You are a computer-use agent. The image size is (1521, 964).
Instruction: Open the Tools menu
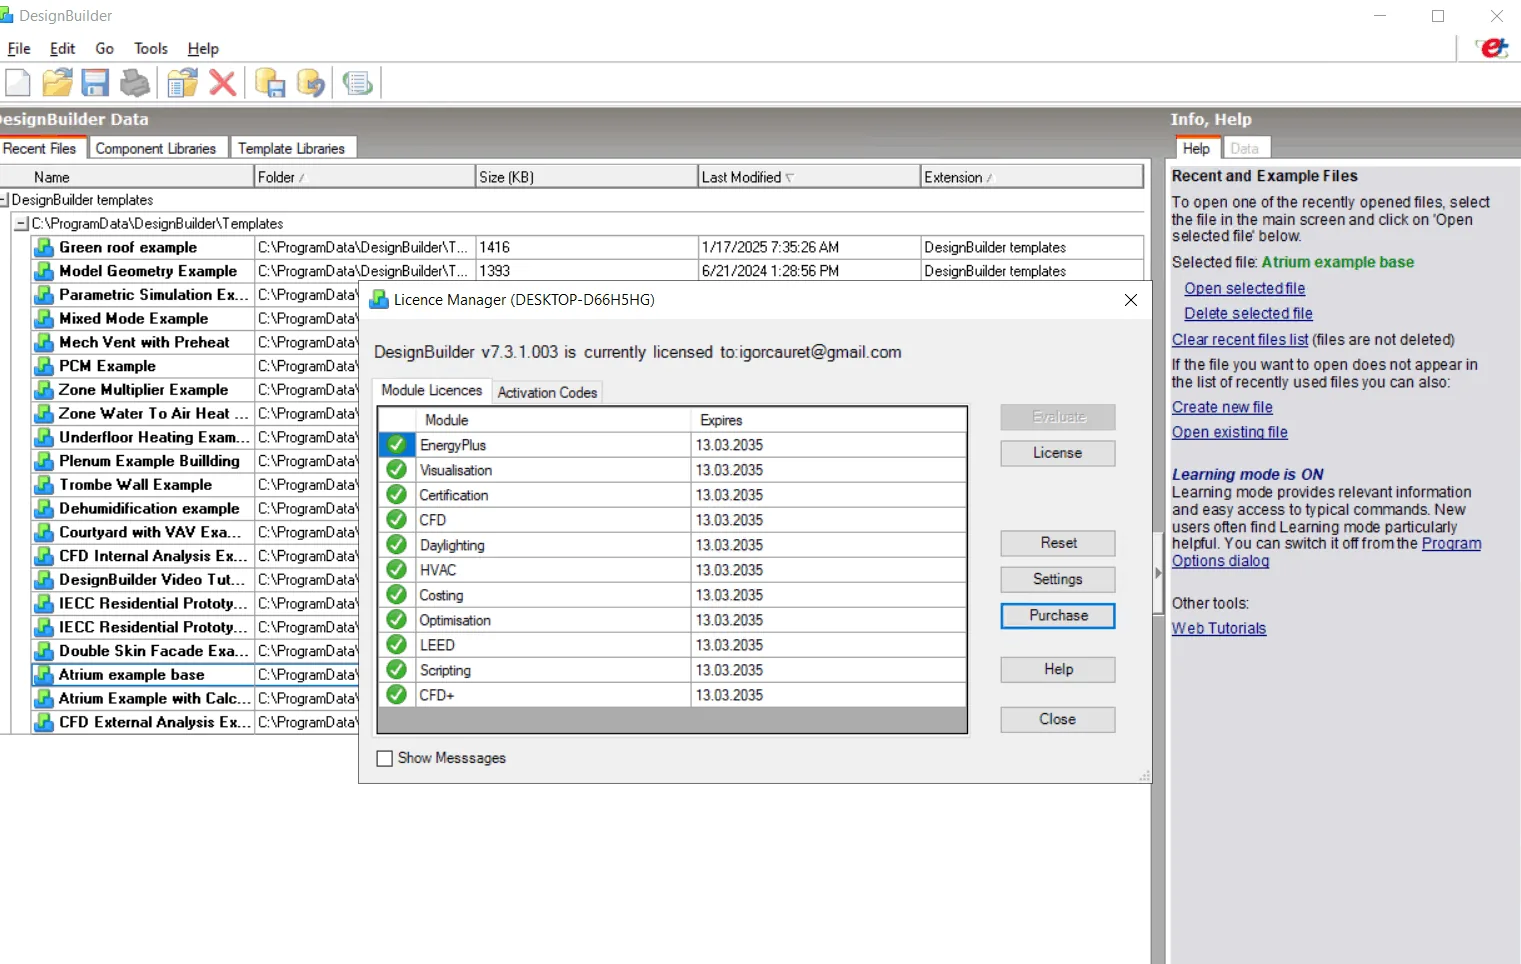[x=151, y=48]
